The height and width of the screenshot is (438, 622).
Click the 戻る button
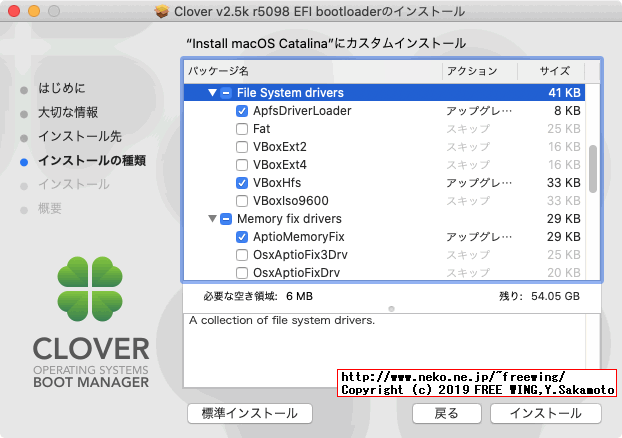click(x=446, y=413)
